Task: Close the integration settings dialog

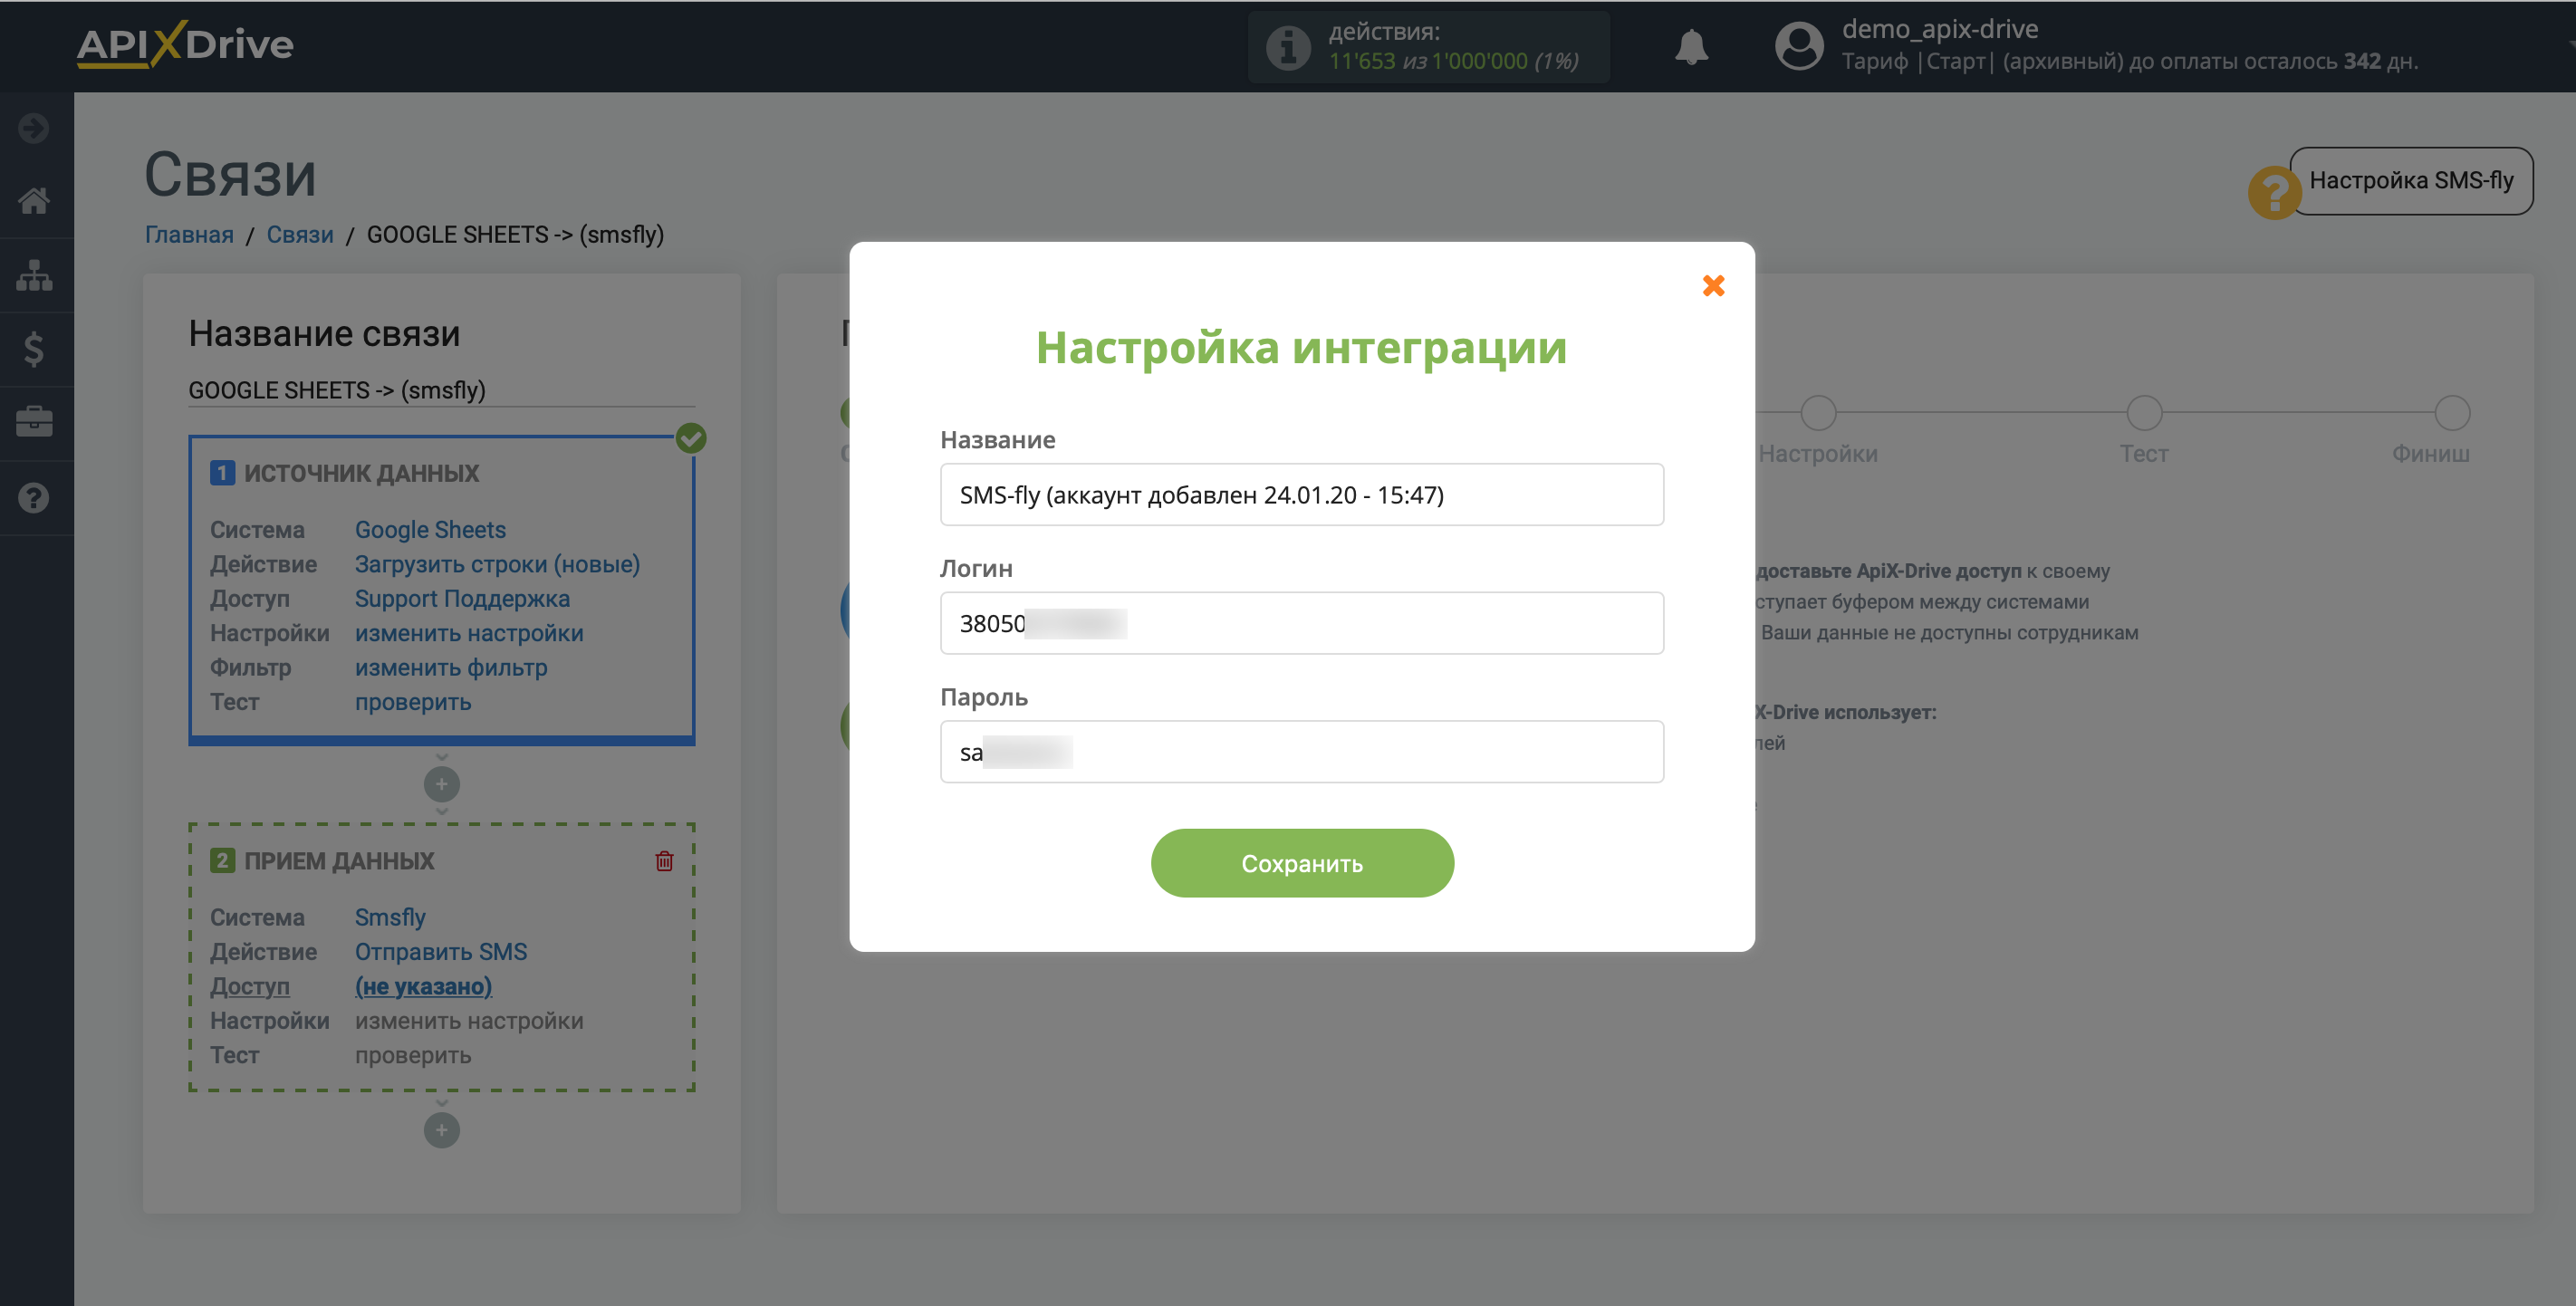Action: pyautogui.click(x=1713, y=286)
